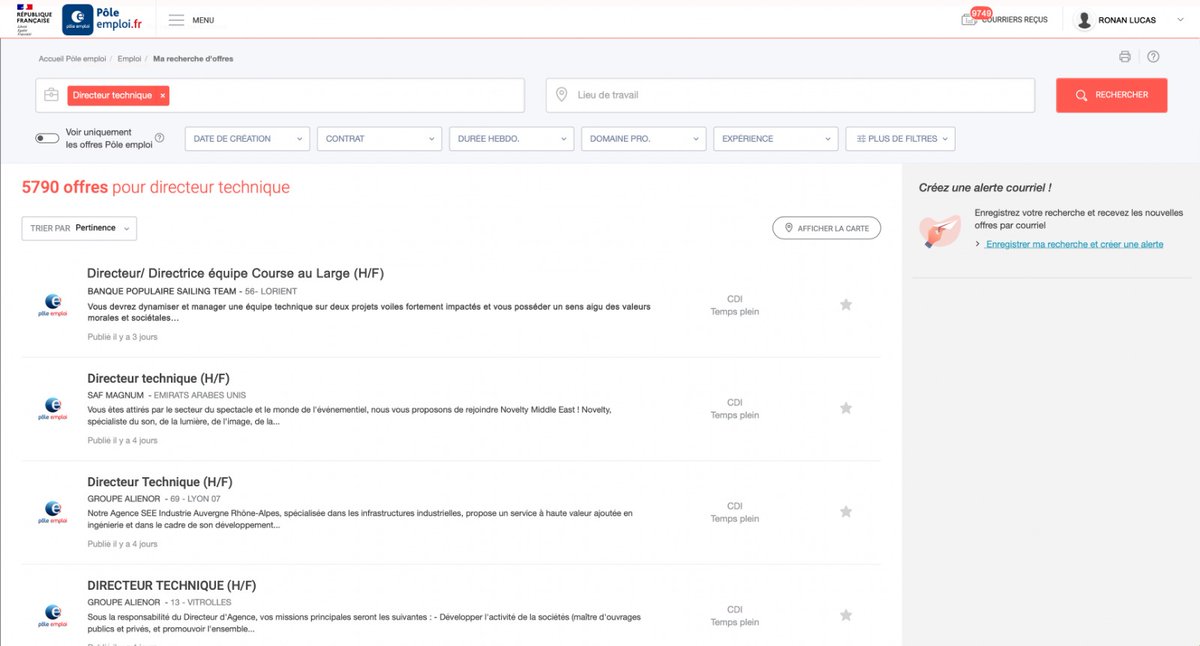Click the 9749 notification badge
This screenshot has width=1200, height=646.
point(981,13)
